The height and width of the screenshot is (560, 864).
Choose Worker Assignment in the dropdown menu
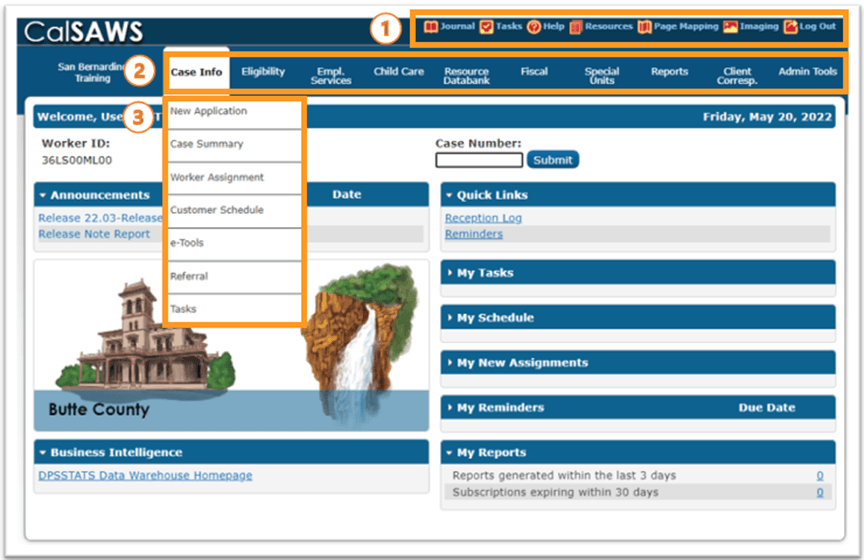(x=217, y=178)
